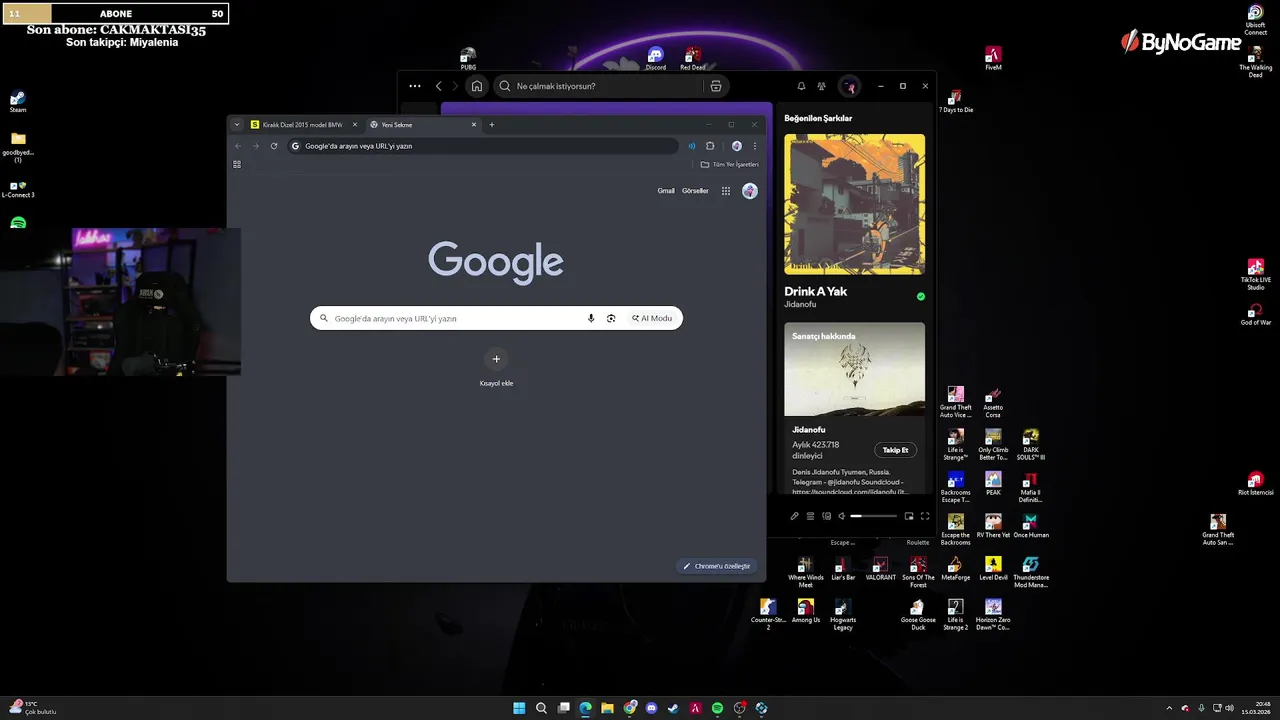Open FiveM desktop shortcut
This screenshot has width=1280, height=720.
993,58
